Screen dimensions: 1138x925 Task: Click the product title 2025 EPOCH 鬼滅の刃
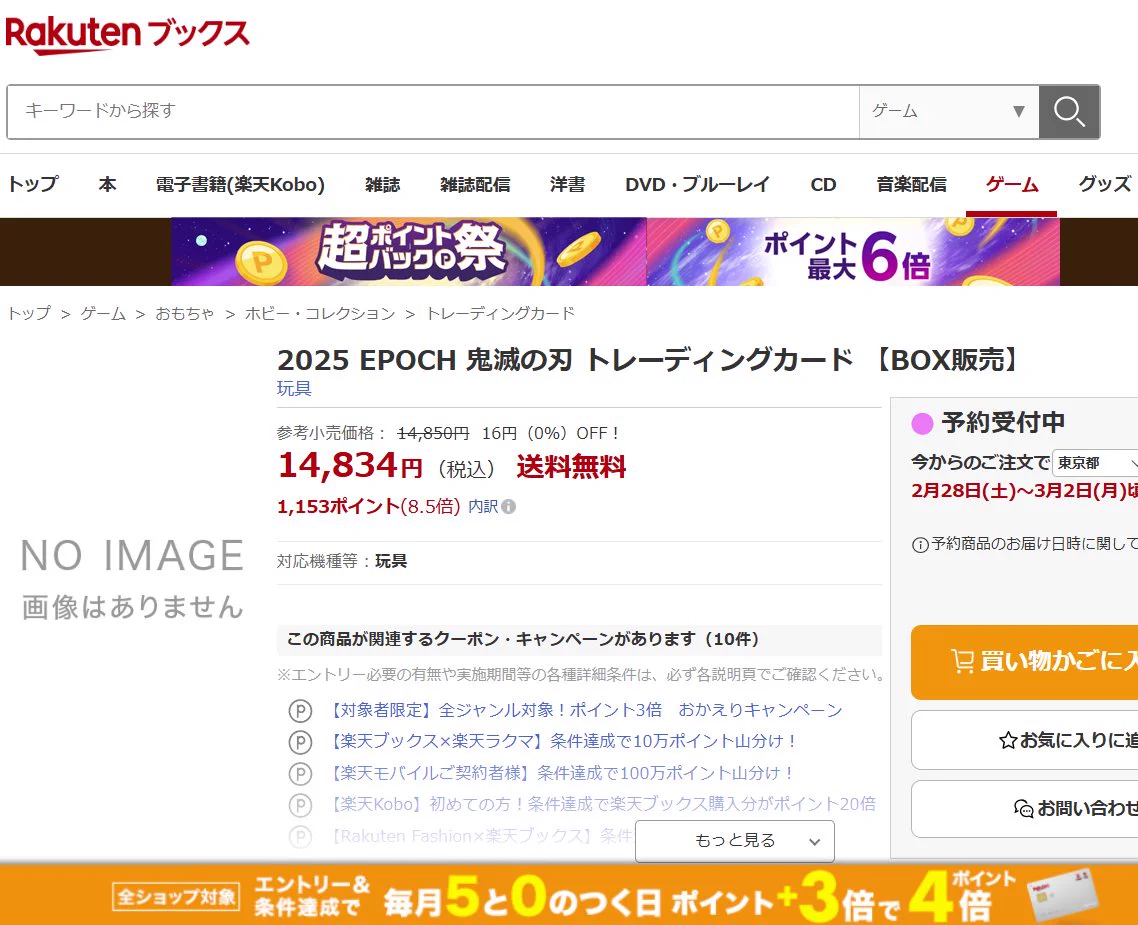click(x=650, y=360)
